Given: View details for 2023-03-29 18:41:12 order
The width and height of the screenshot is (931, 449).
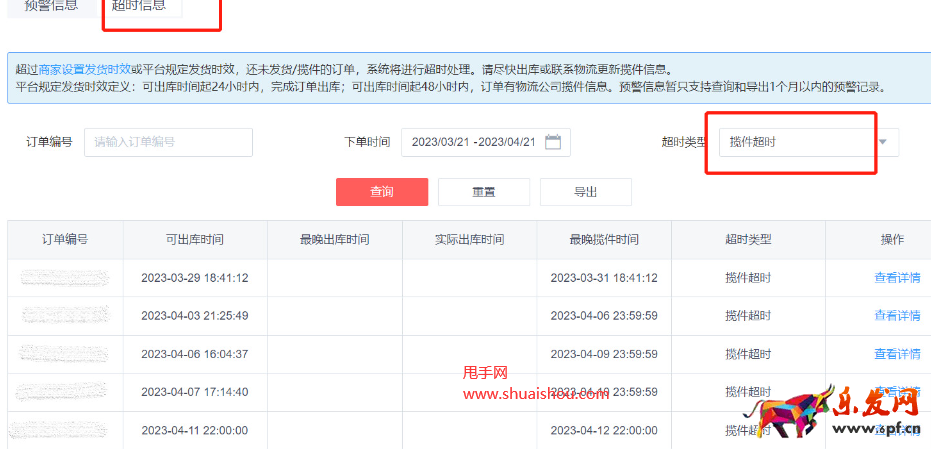Looking at the screenshot, I should coord(896,278).
